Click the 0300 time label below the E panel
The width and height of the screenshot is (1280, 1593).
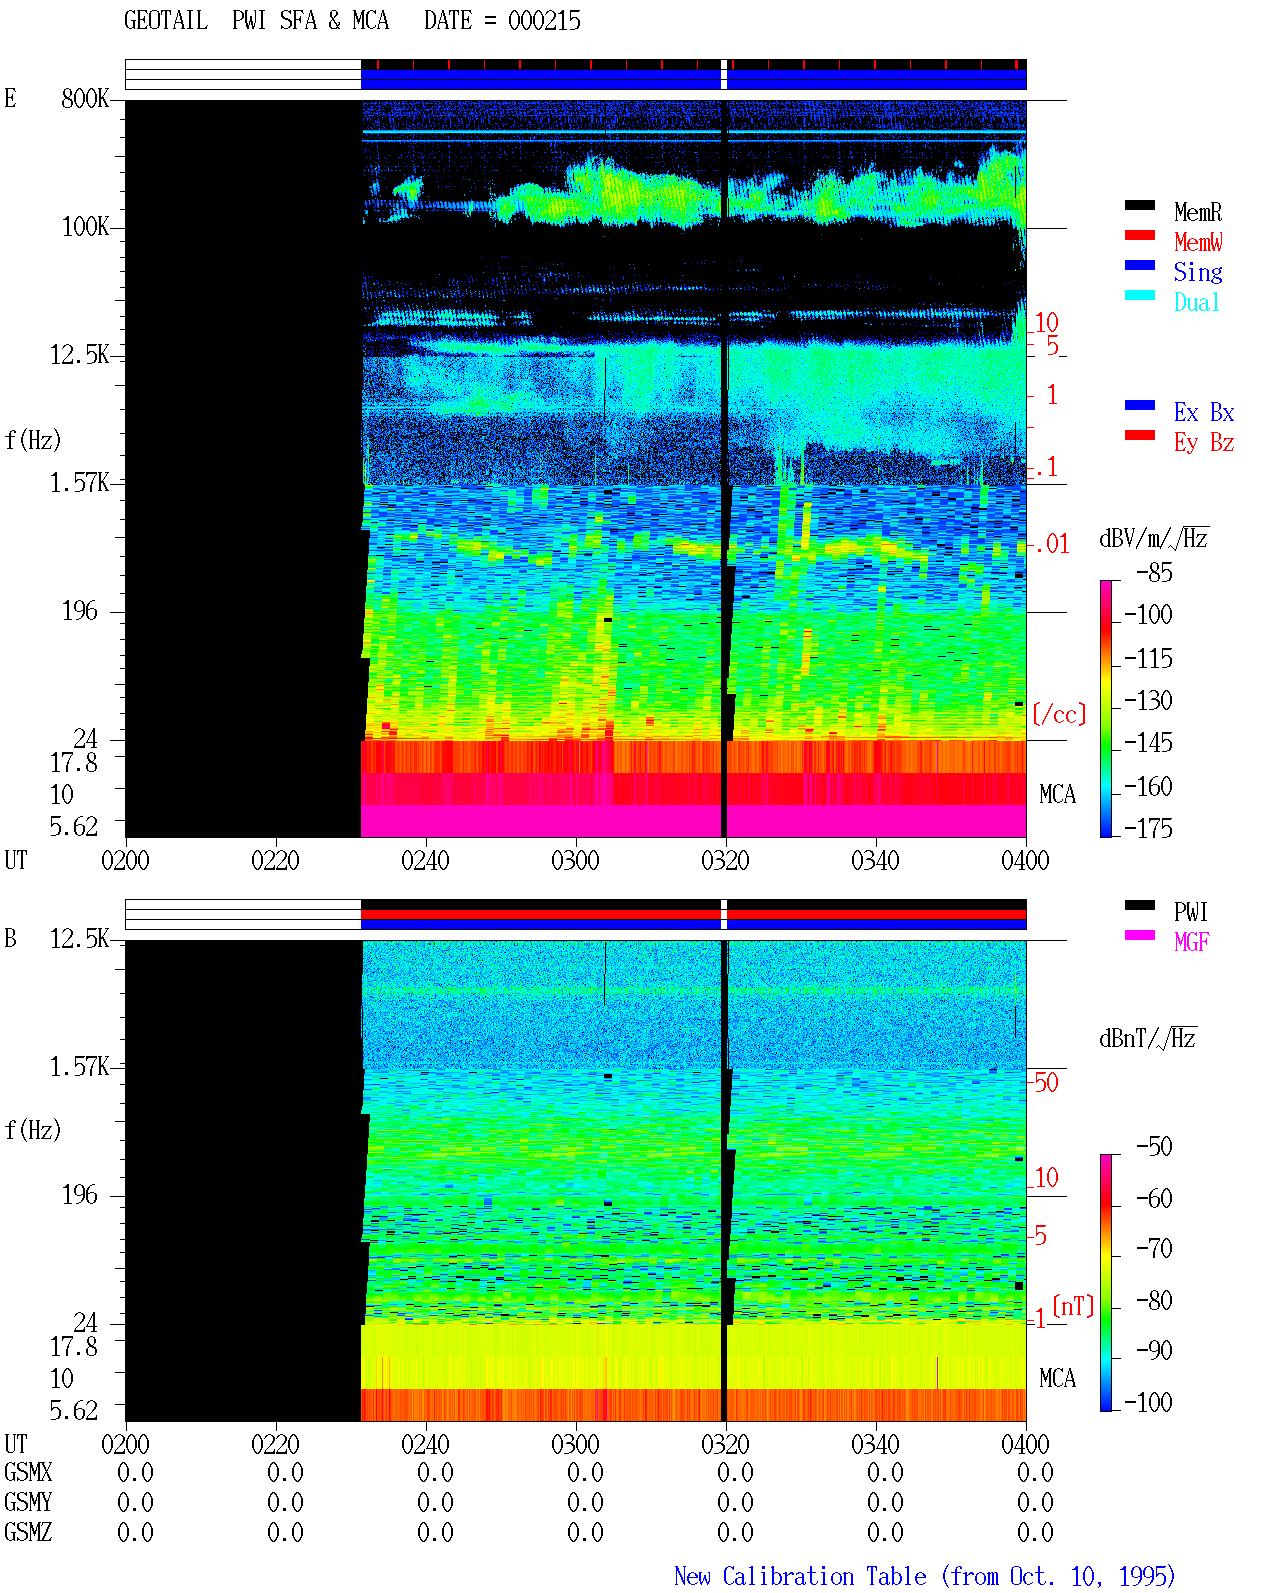[575, 860]
